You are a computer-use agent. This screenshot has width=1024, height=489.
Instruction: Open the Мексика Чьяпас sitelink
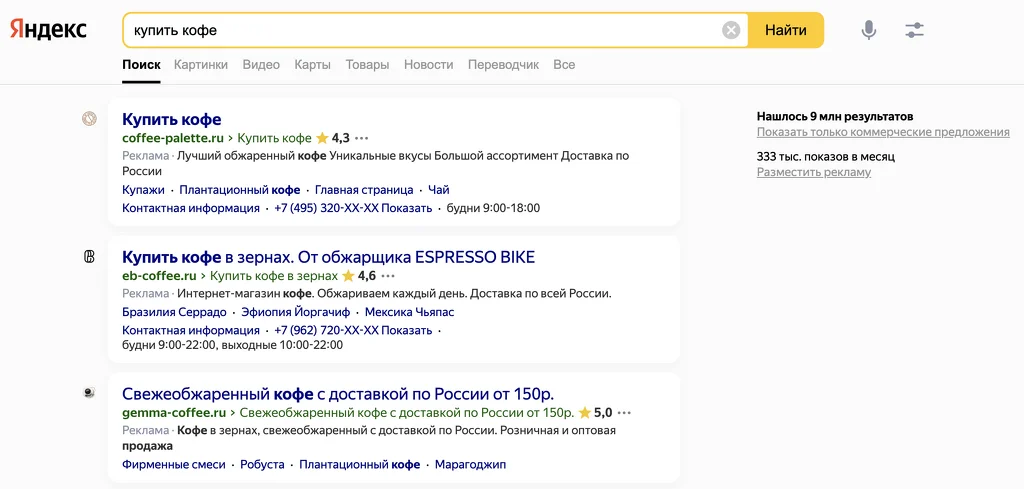click(409, 312)
